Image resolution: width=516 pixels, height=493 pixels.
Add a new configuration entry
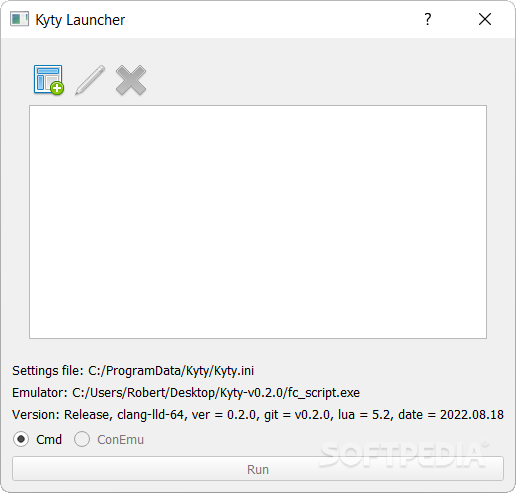coord(49,80)
